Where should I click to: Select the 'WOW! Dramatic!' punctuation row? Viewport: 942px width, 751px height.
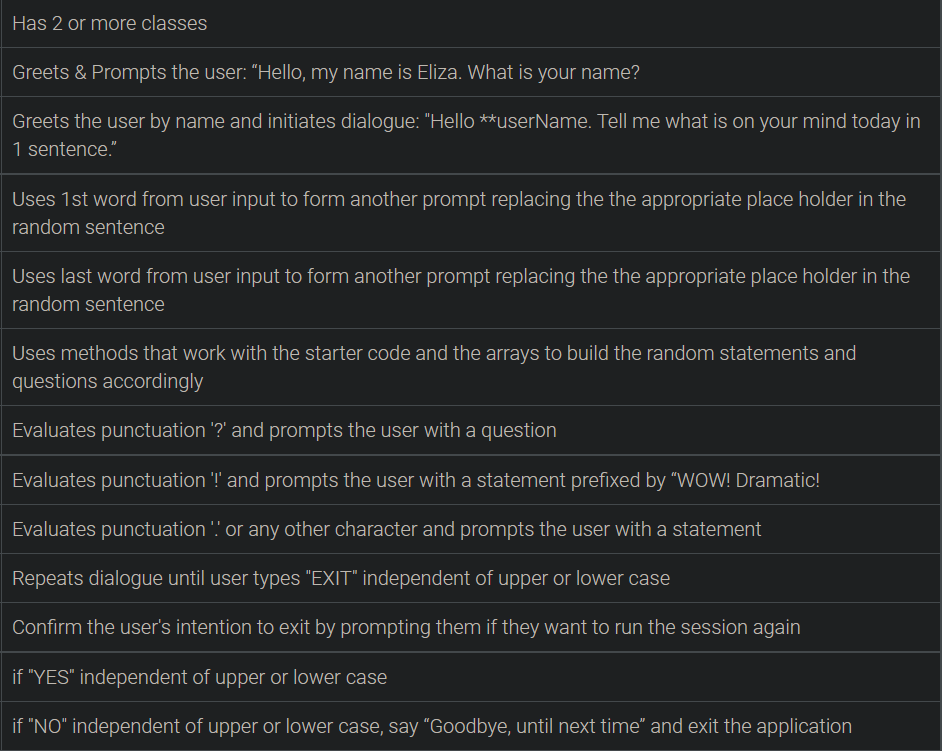coord(471,480)
